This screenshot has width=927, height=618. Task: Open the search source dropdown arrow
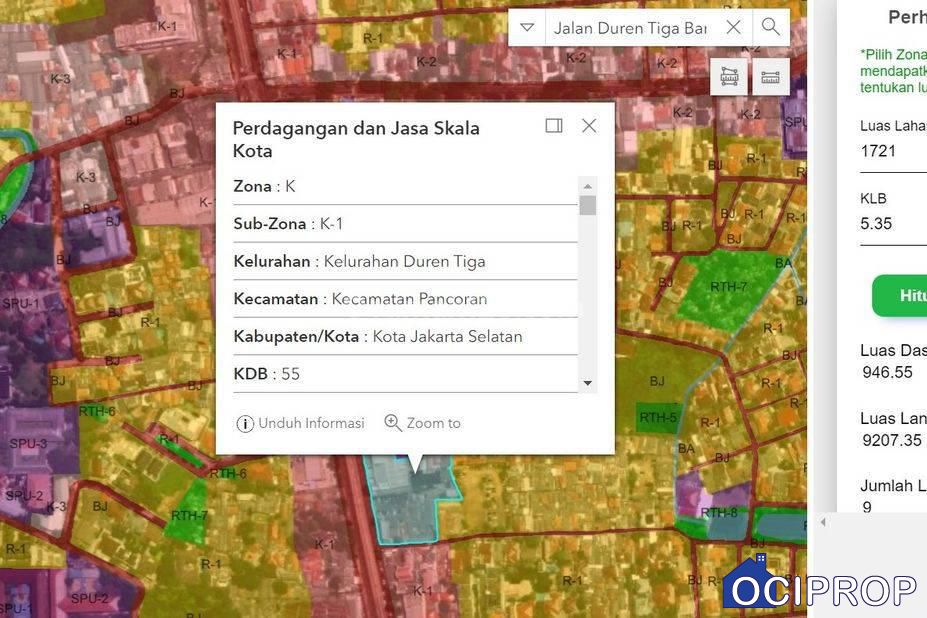pyautogui.click(x=527, y=27)
